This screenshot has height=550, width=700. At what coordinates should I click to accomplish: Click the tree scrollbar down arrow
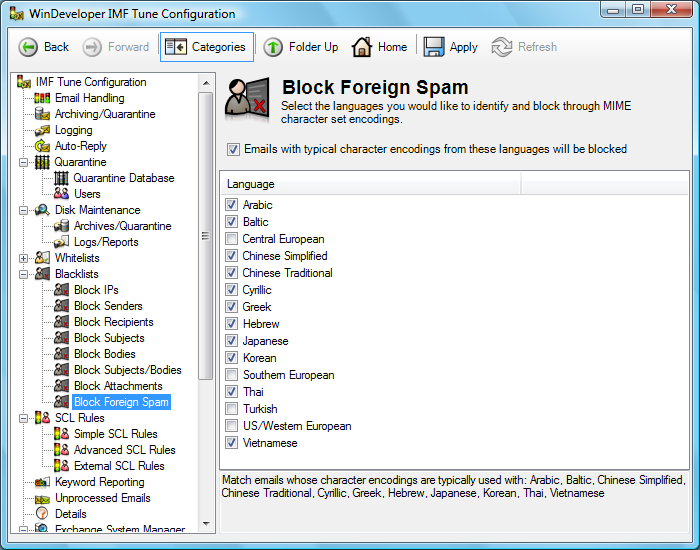click(206, 524)
